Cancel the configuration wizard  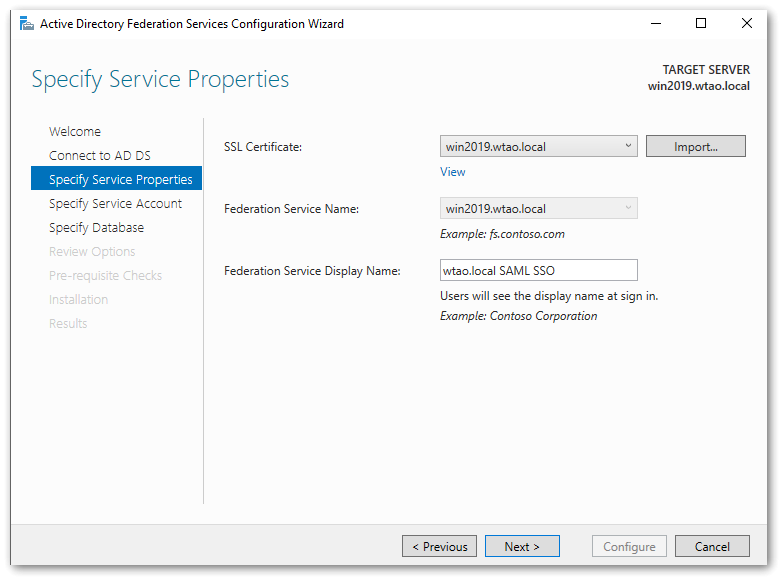[712, 547]
